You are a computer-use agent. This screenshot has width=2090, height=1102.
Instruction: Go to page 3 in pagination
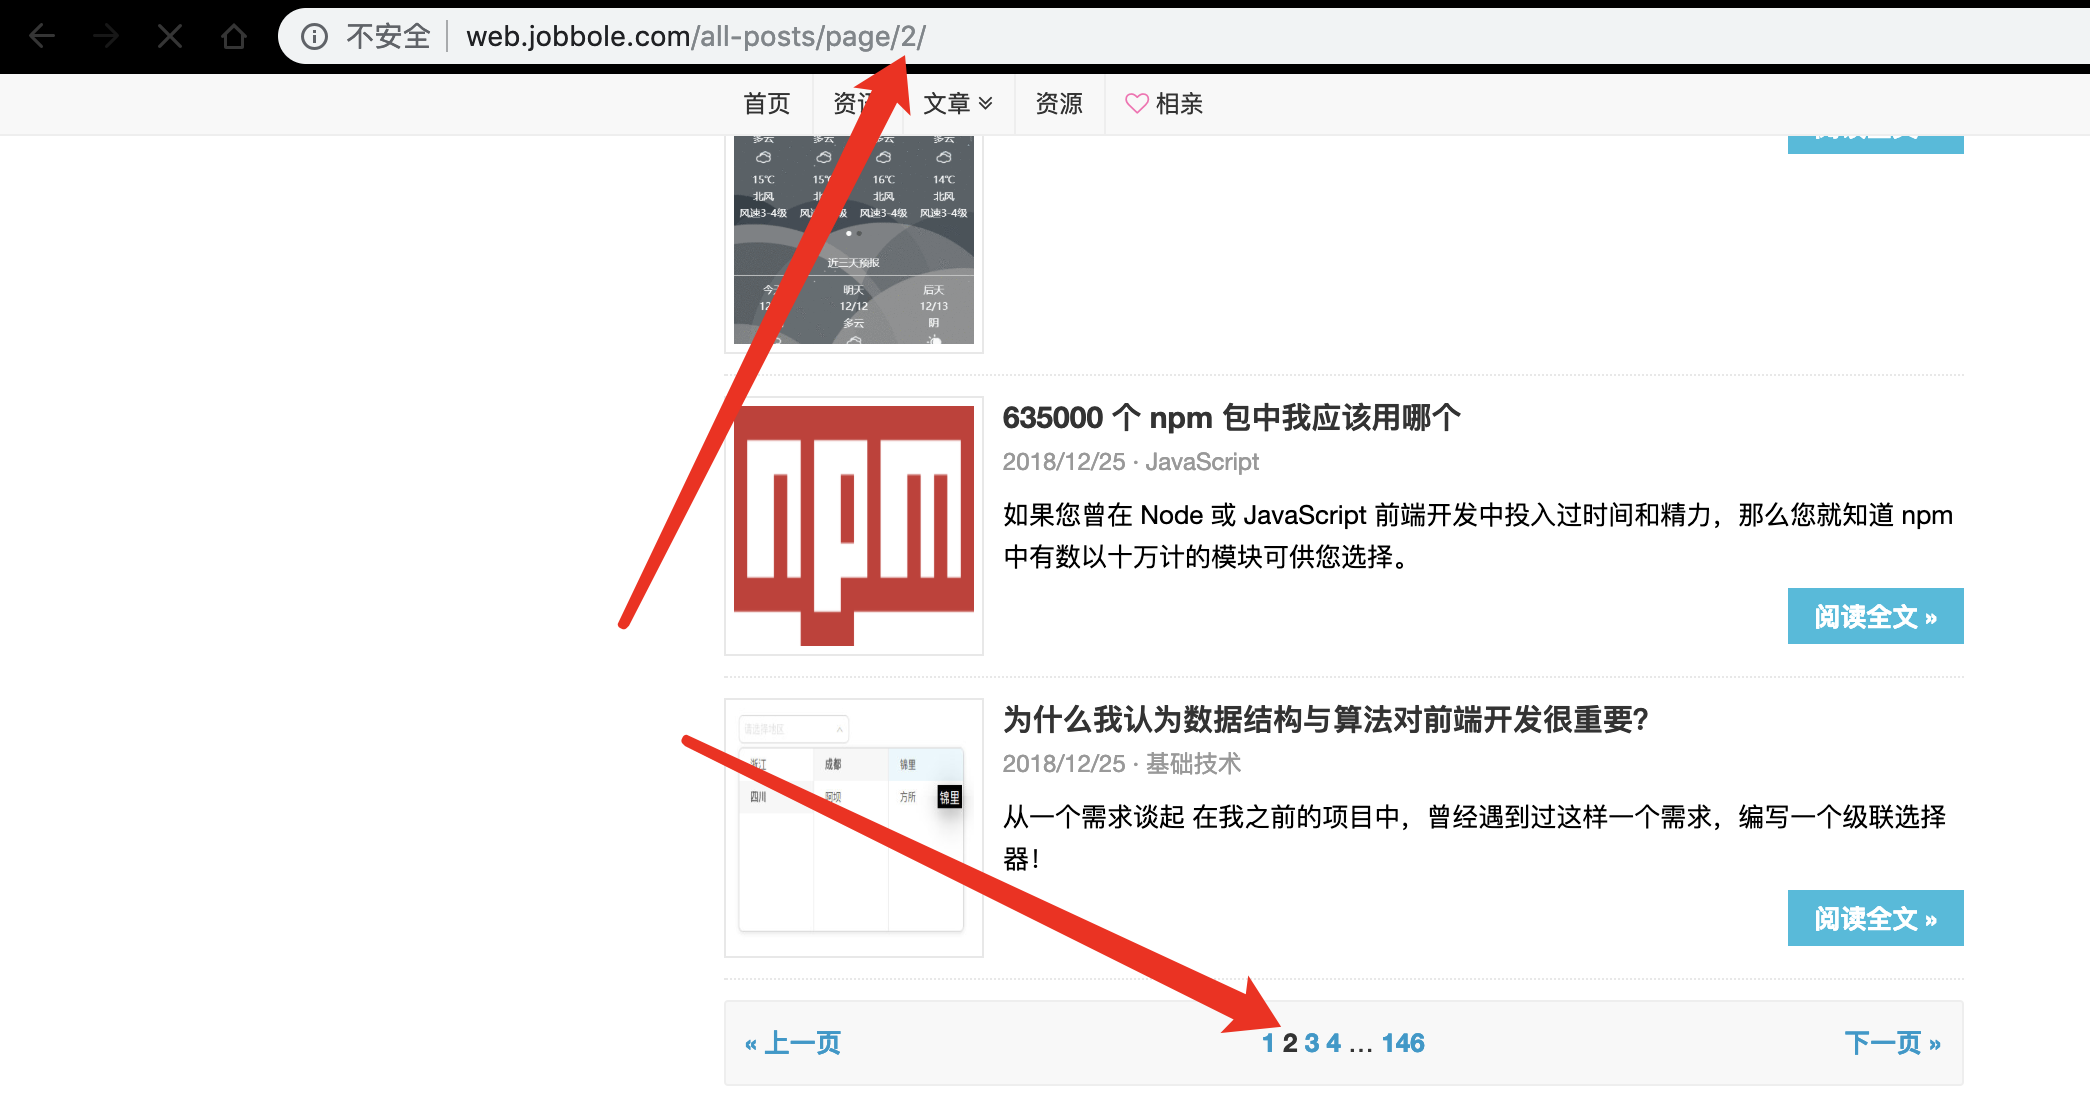(1312, 1044)
